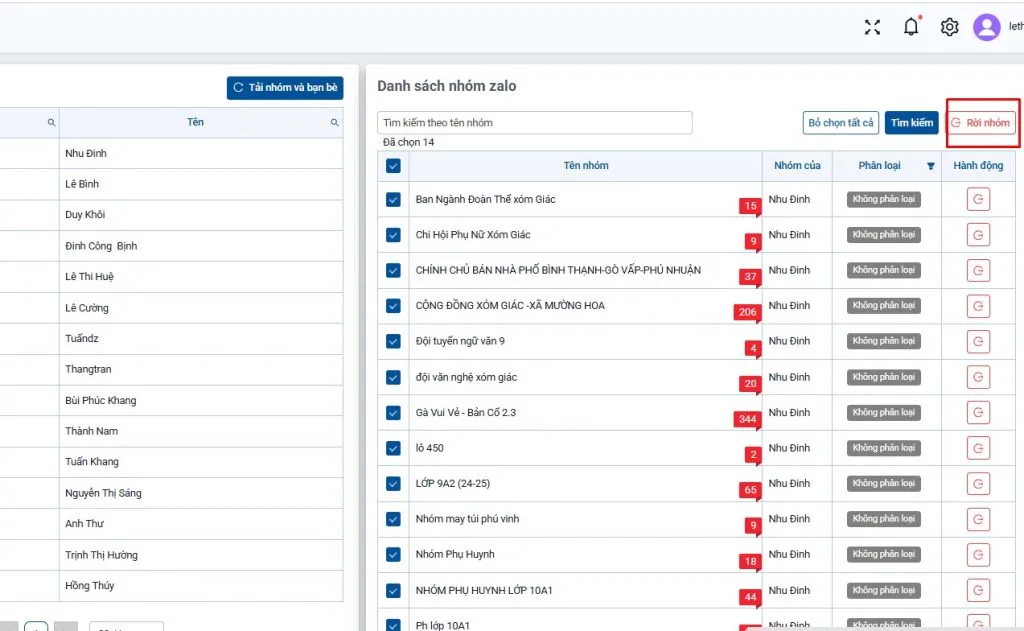Focus the group name search field
Viewport: 1024px width, 631px height.
pyautogui.click(x=534, y=123)
